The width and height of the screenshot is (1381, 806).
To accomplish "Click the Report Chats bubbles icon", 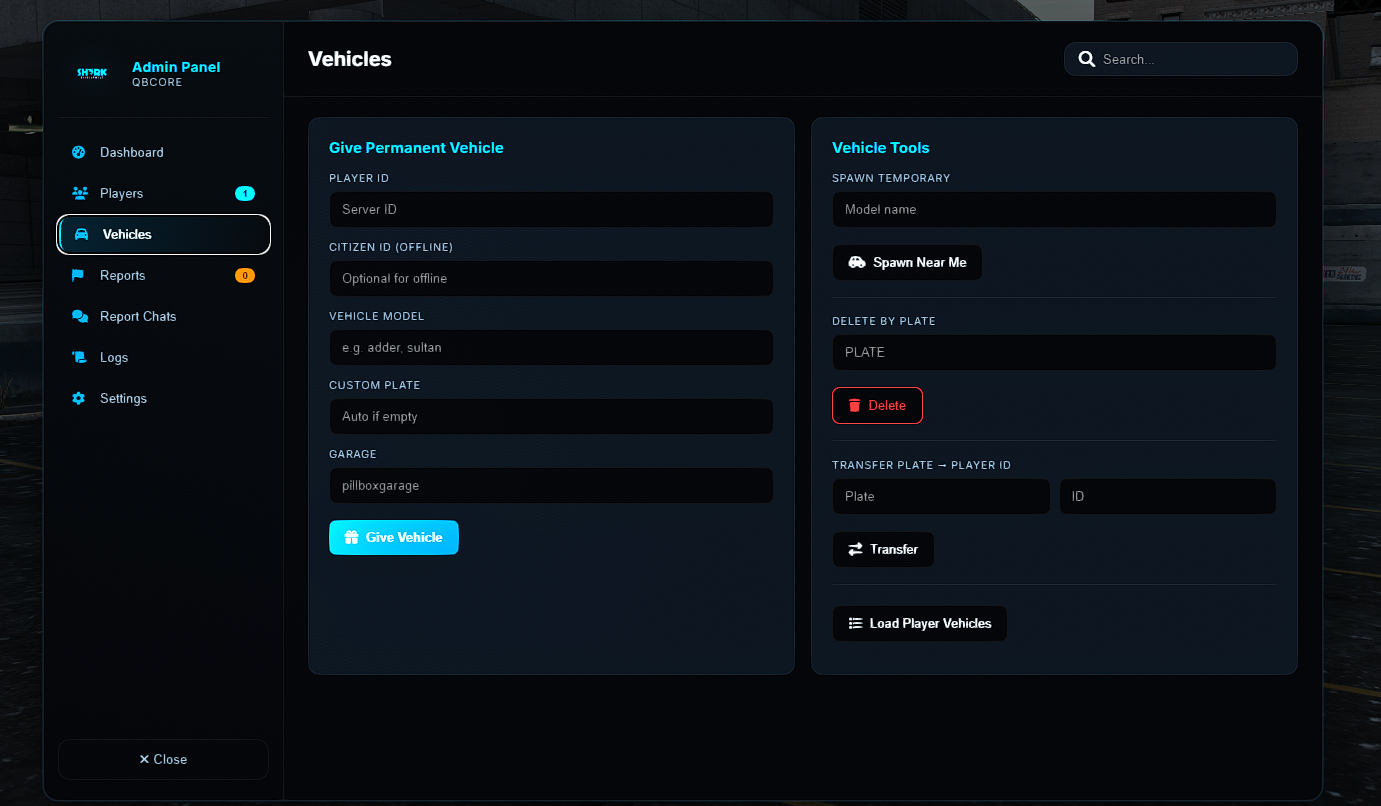I will coord(80,316).
